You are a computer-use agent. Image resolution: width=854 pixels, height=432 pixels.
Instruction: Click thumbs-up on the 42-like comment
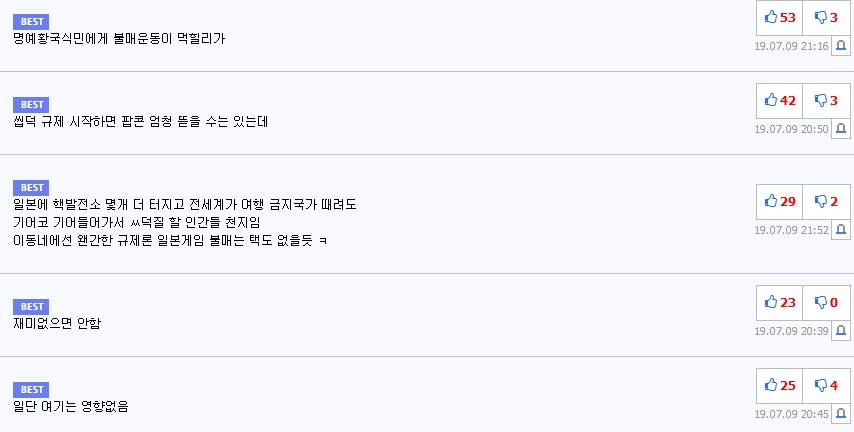coord(779,101)
